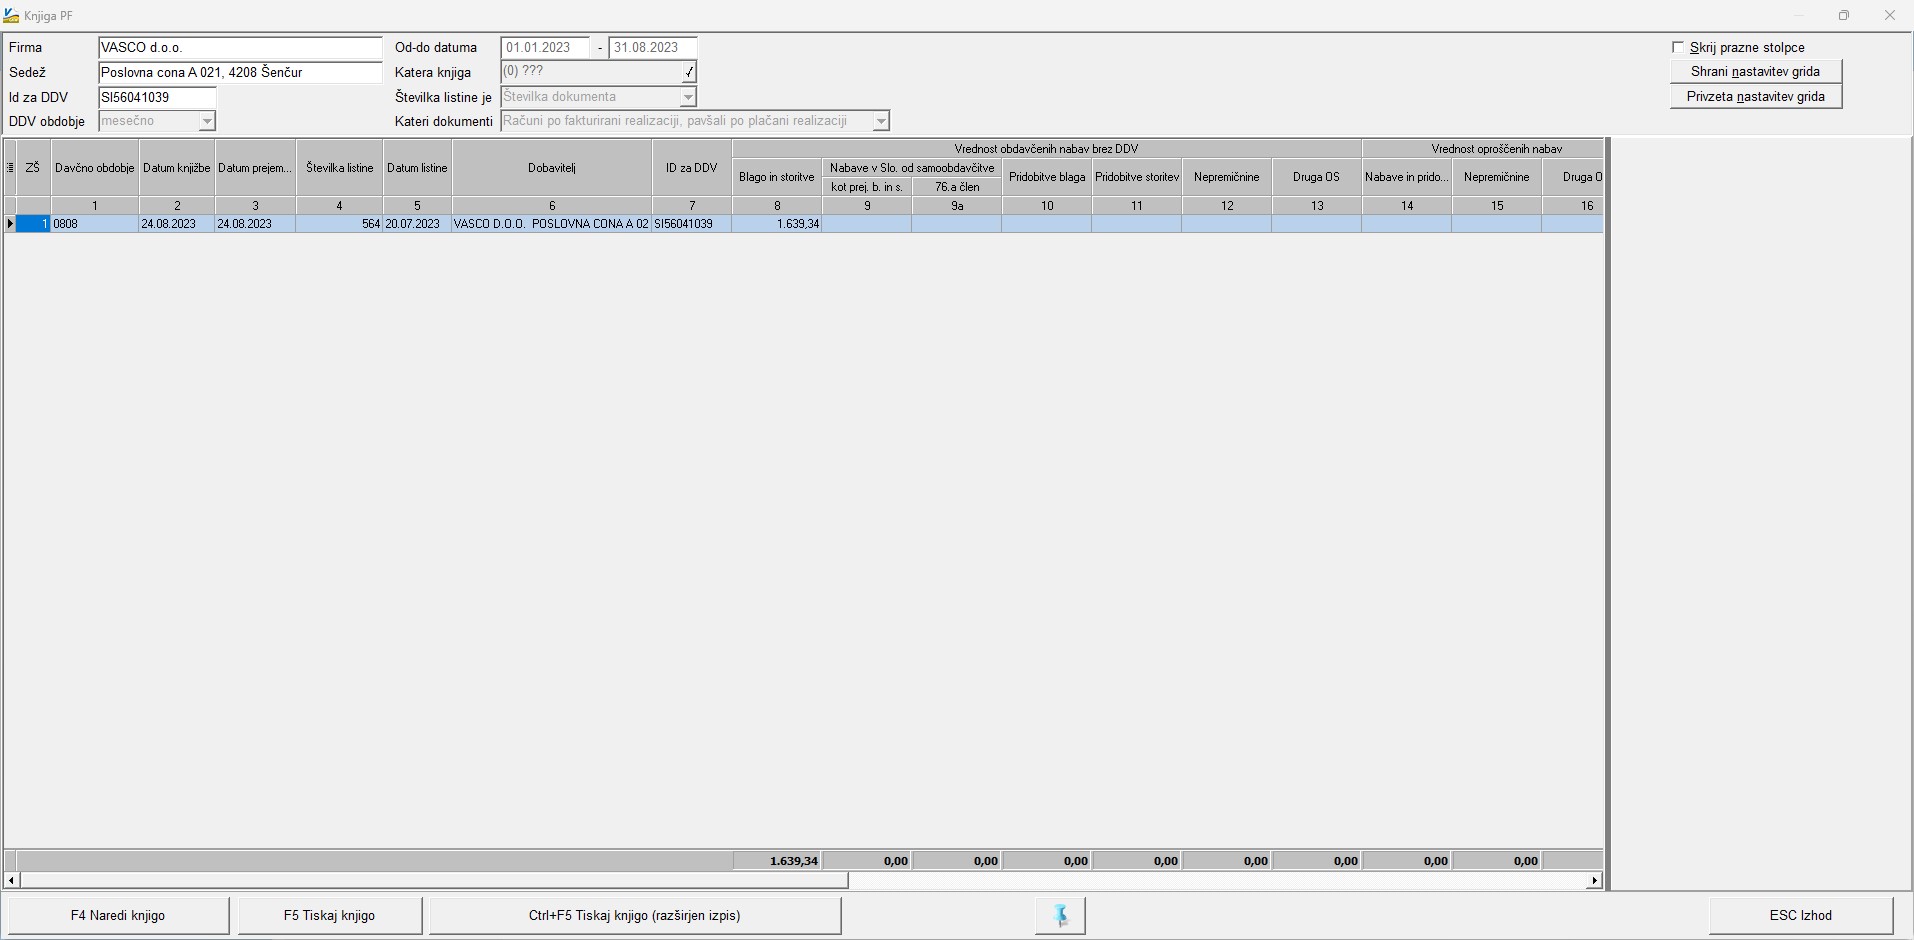This screenshot has height=940, width=1914.
Task: Click the ZŠ column header
Action: click(x=33, y=168)
